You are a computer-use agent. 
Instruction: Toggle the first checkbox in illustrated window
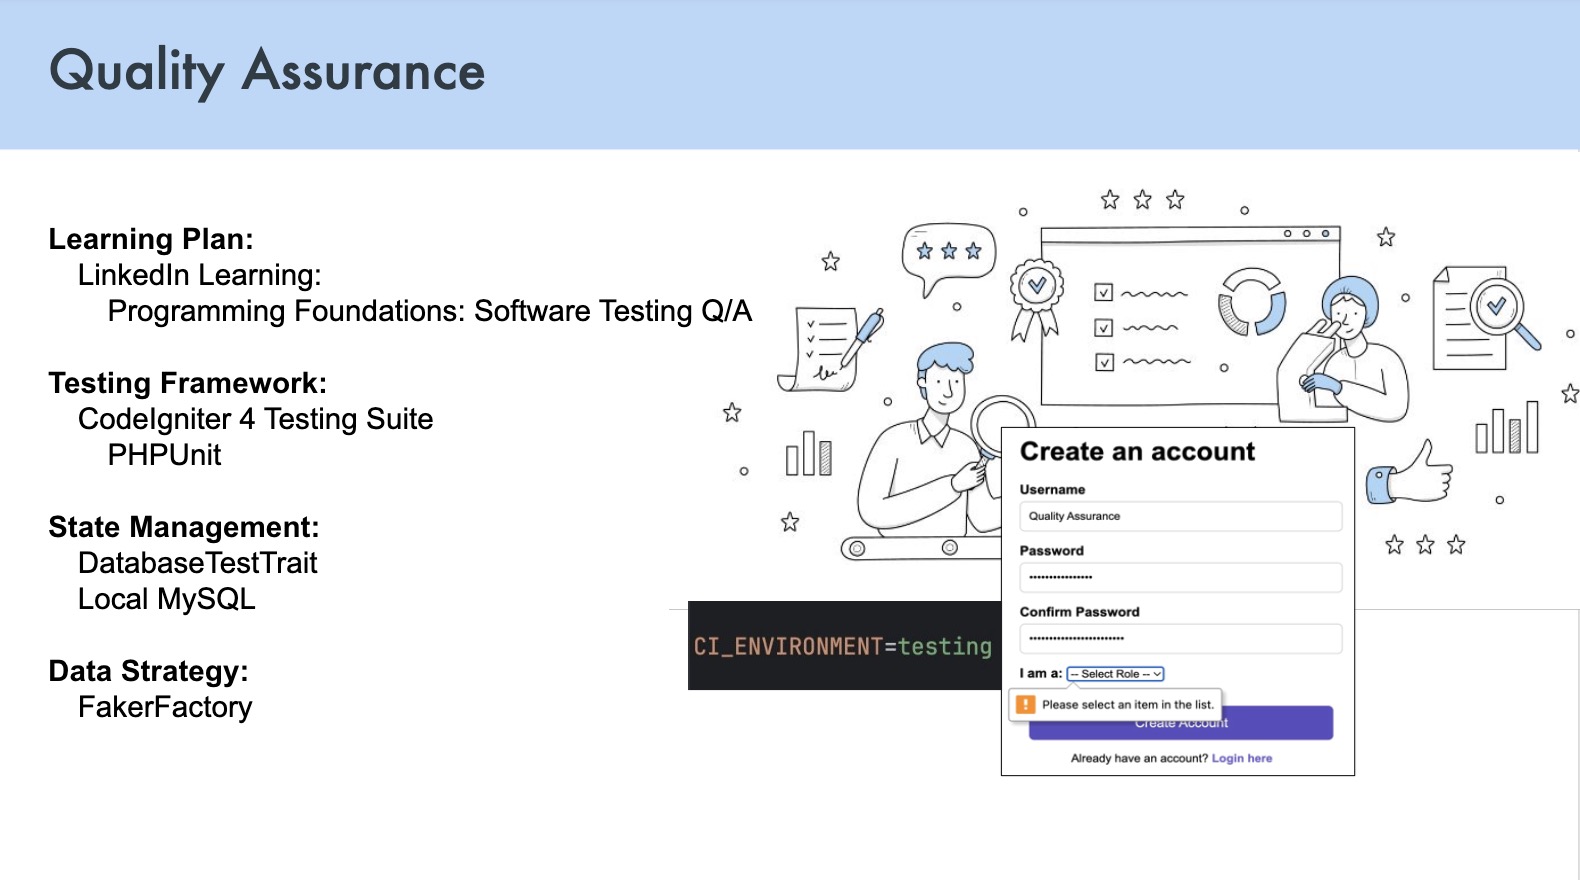pyautogui.click(x=1104, y=293)
